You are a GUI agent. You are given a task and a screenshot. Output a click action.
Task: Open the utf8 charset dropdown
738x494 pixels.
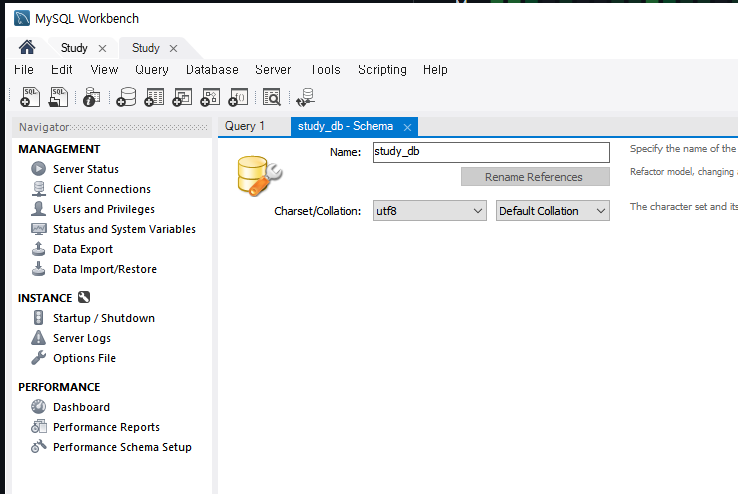pyautogui.click(x=430, y=211)
